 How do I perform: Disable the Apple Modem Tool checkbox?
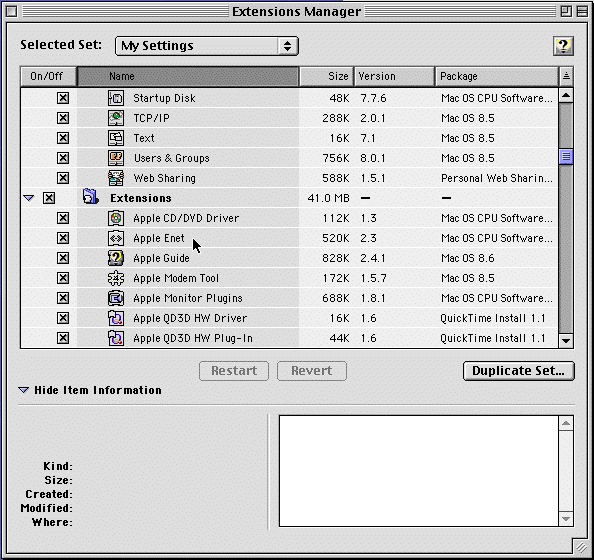click(63, 278)
